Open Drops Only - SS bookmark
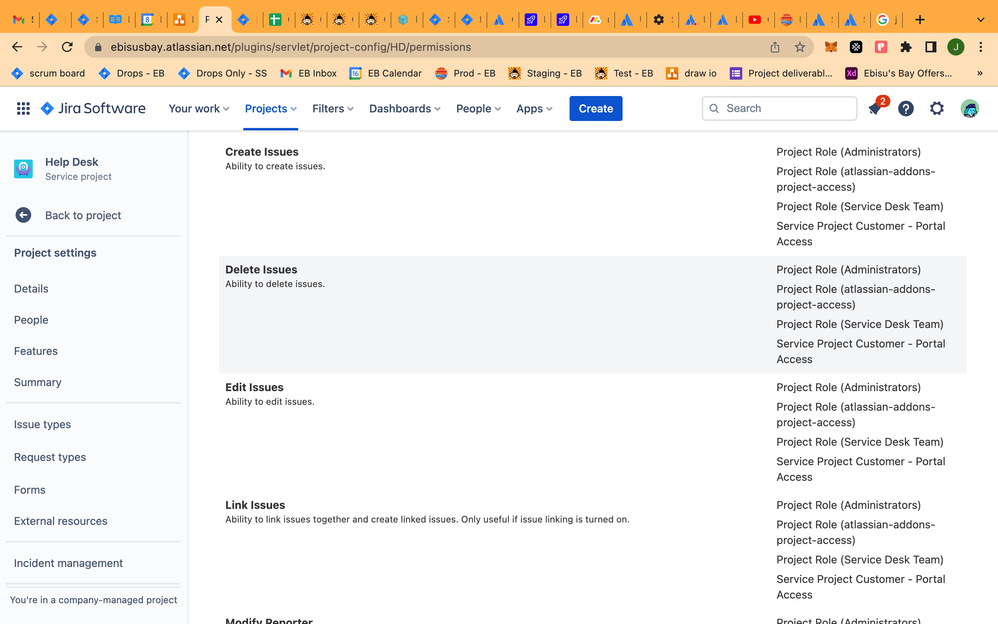Screen dimensions: 998x624 pos(223,73)
